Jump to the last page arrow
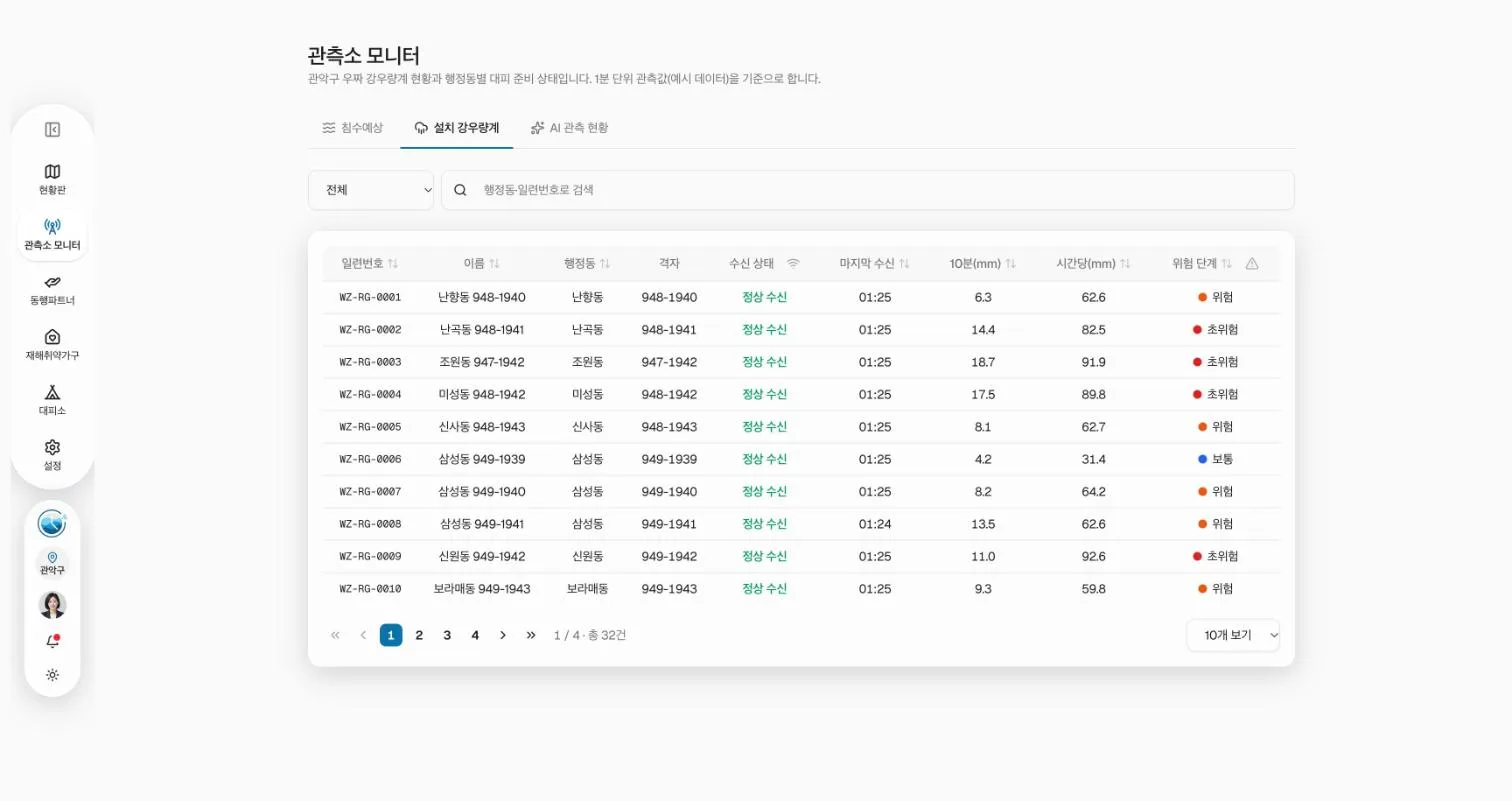The width and height of the screenshot is (1512, 801). pyautogui.click(x=531, y=635)
